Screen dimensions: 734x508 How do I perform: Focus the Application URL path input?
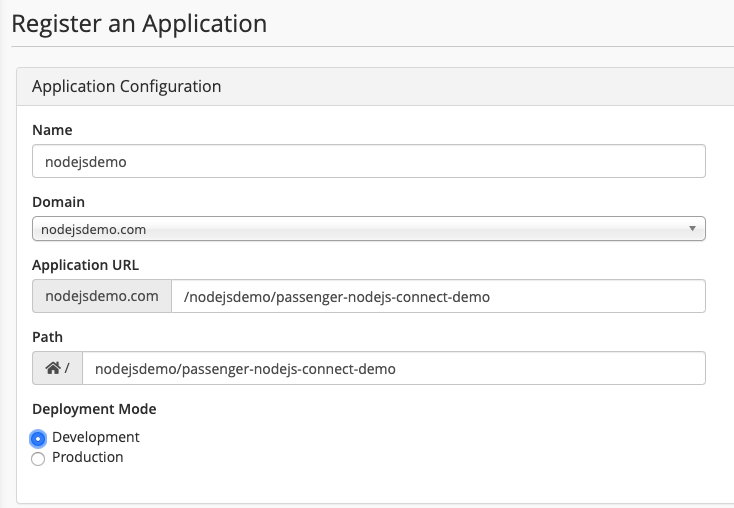coord(438,296)
